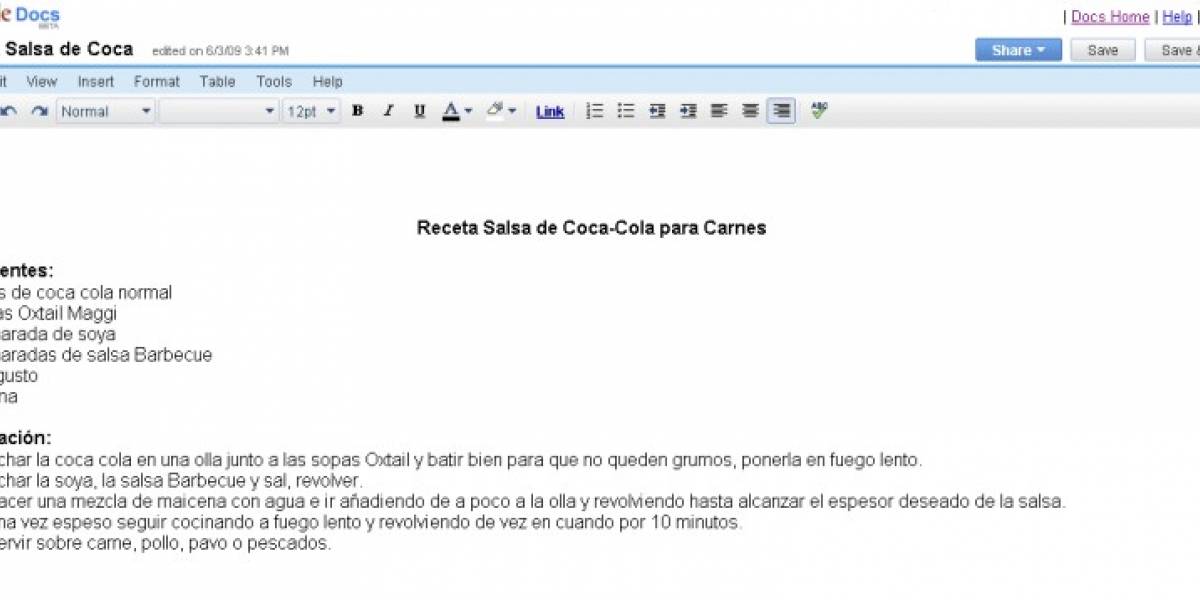Click the Undo arrow icon
Screen dimensions: 1200x600
pos(8,111)
